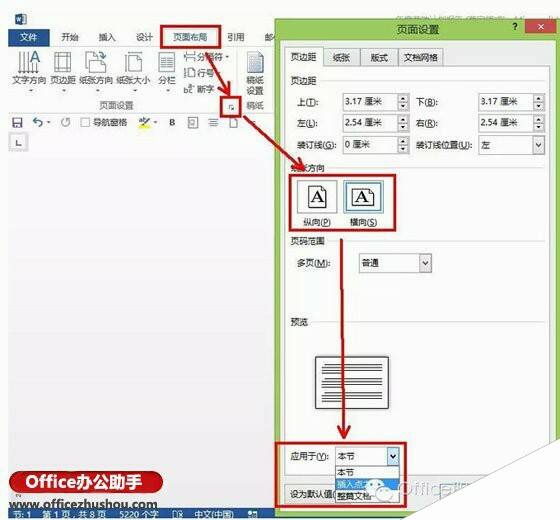Switch to the 设计 ribbon tab
This screenshot has width=560, height=520.
(x=144, y=37)
